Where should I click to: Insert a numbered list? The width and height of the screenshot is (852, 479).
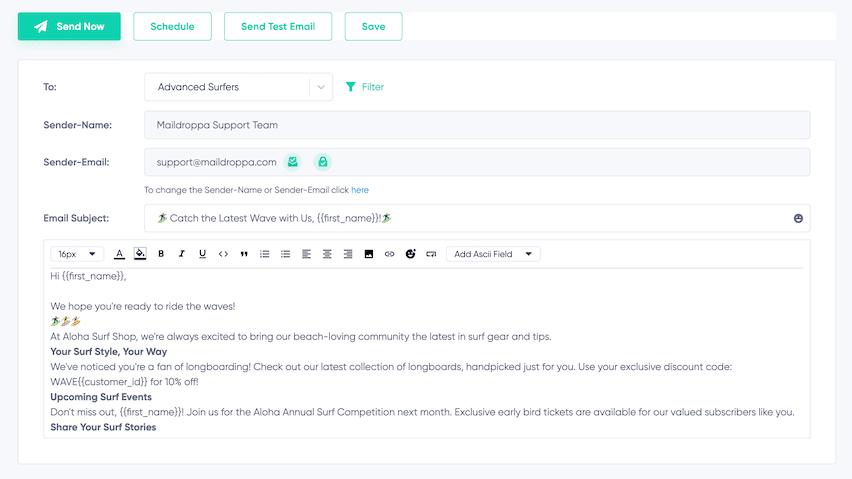tap(265, 254)
